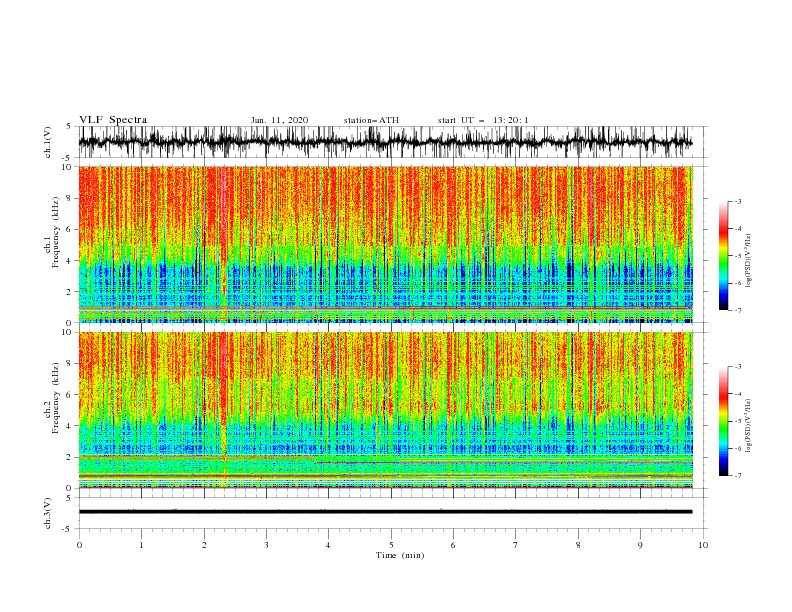The height and width of the screenshot is (612, 792).
Task: Click time axis tick label "9"
Action: (x=640, y=545)
